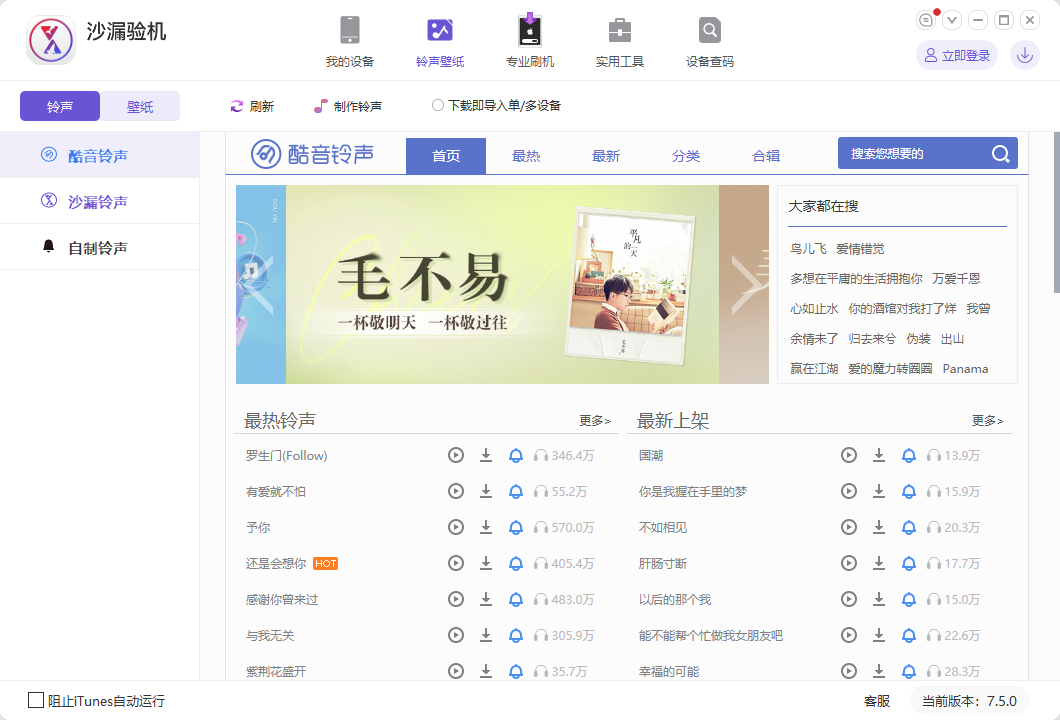
Task: Click 制作铃声 make ringtone
Action: click(348, 106)
